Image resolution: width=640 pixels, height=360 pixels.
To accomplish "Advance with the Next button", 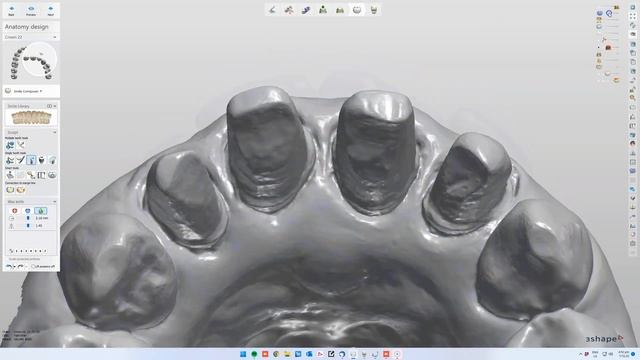I will 51,11.
